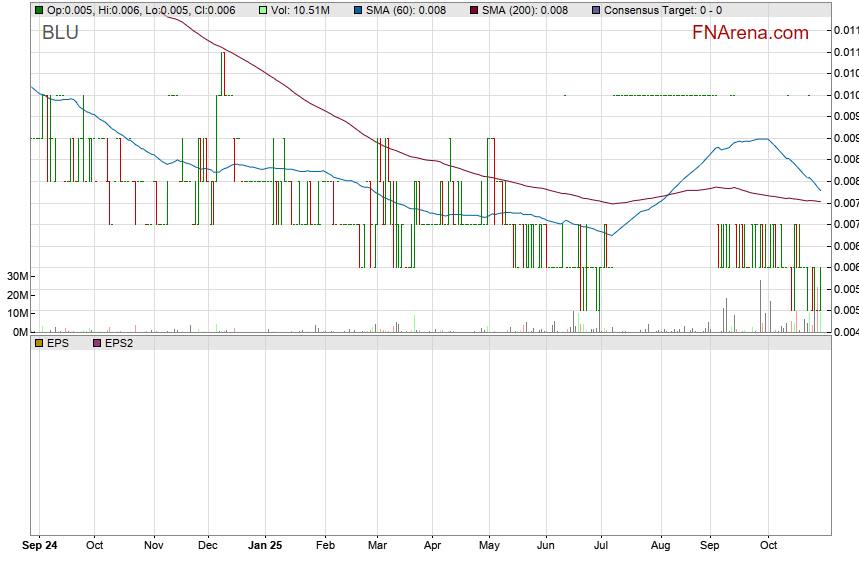Select the Jan 25 date axis label
The height and width of the screenshot is (566, 859).
point(265,546)
